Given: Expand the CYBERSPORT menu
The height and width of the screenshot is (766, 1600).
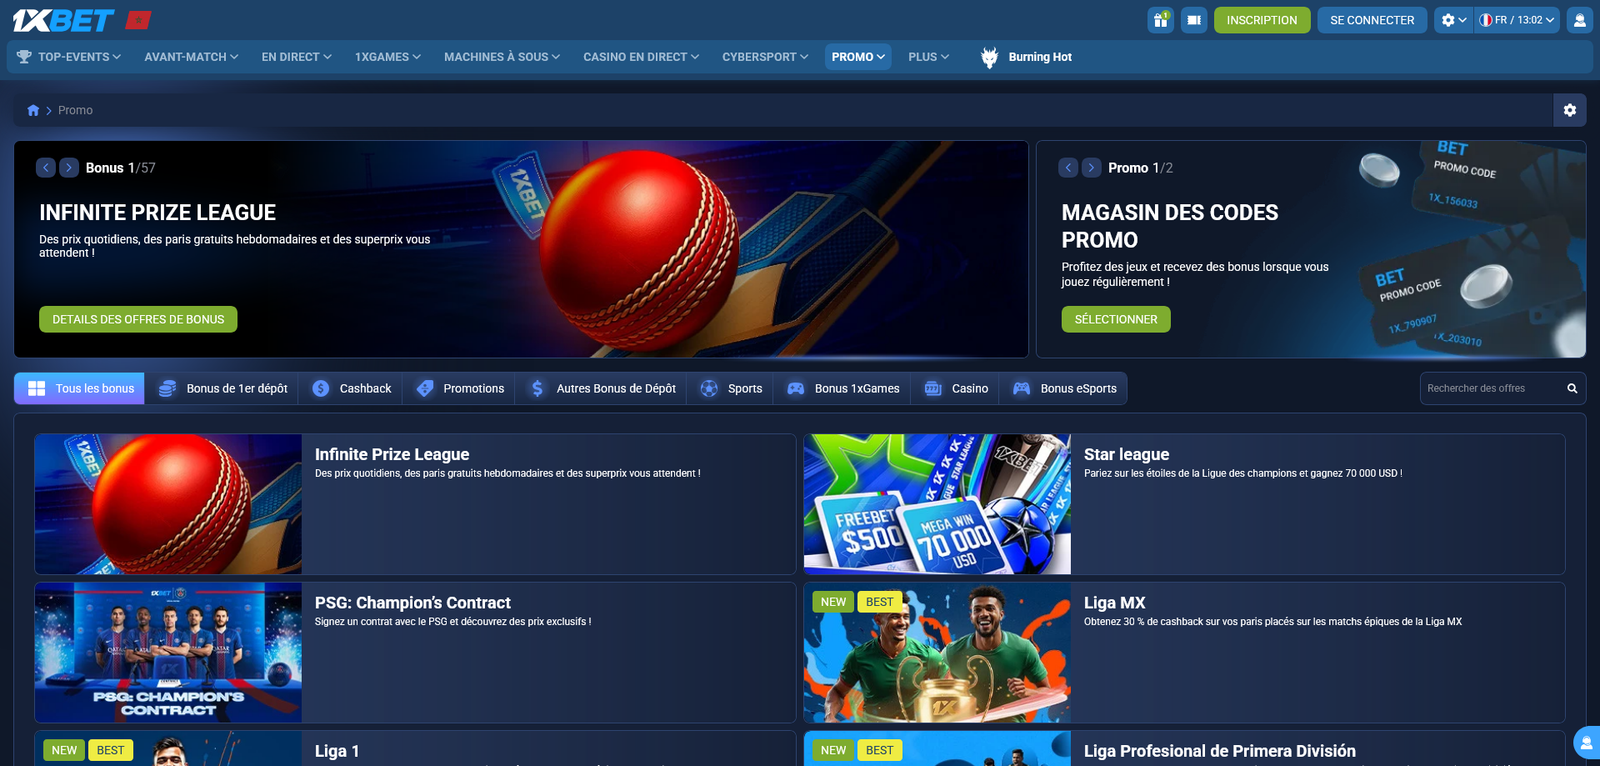Looking at the screenshot, I should (765, 57).
